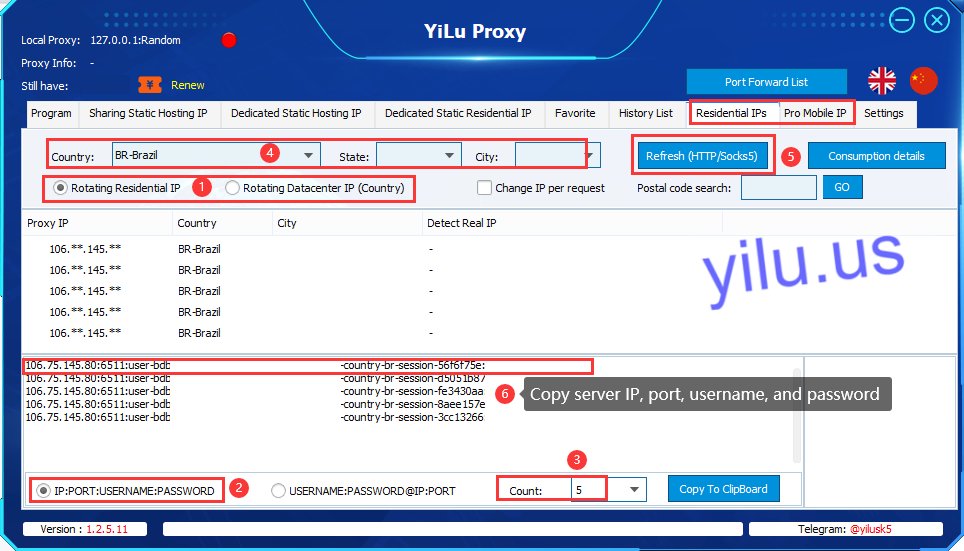Click the GO postal search button
This screenshot has width=964, height=551.
click(x=842, y=187)
